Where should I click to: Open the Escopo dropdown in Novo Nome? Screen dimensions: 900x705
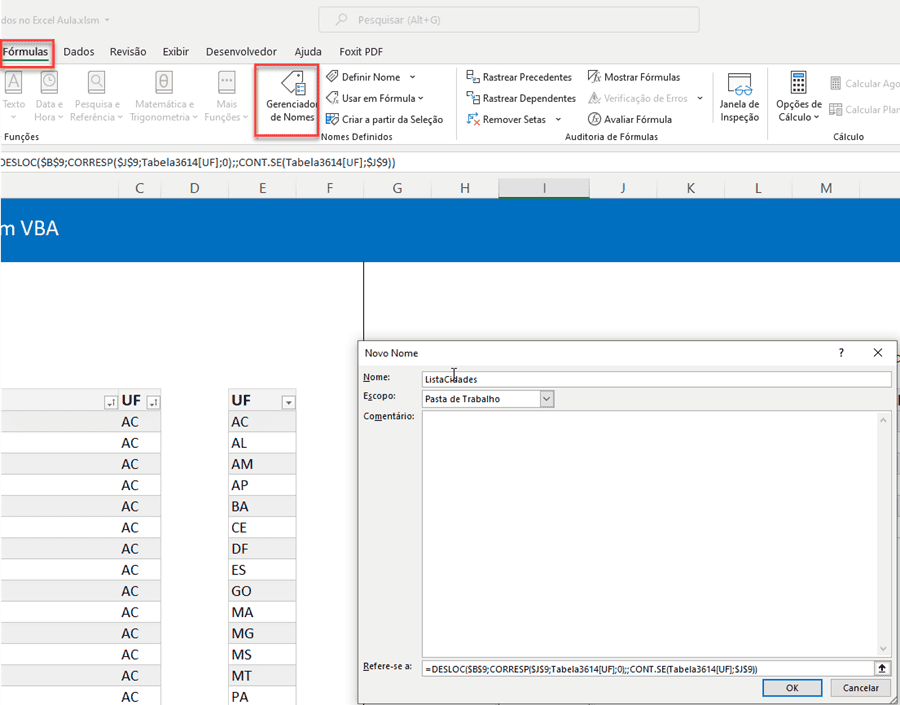(546, 398)
